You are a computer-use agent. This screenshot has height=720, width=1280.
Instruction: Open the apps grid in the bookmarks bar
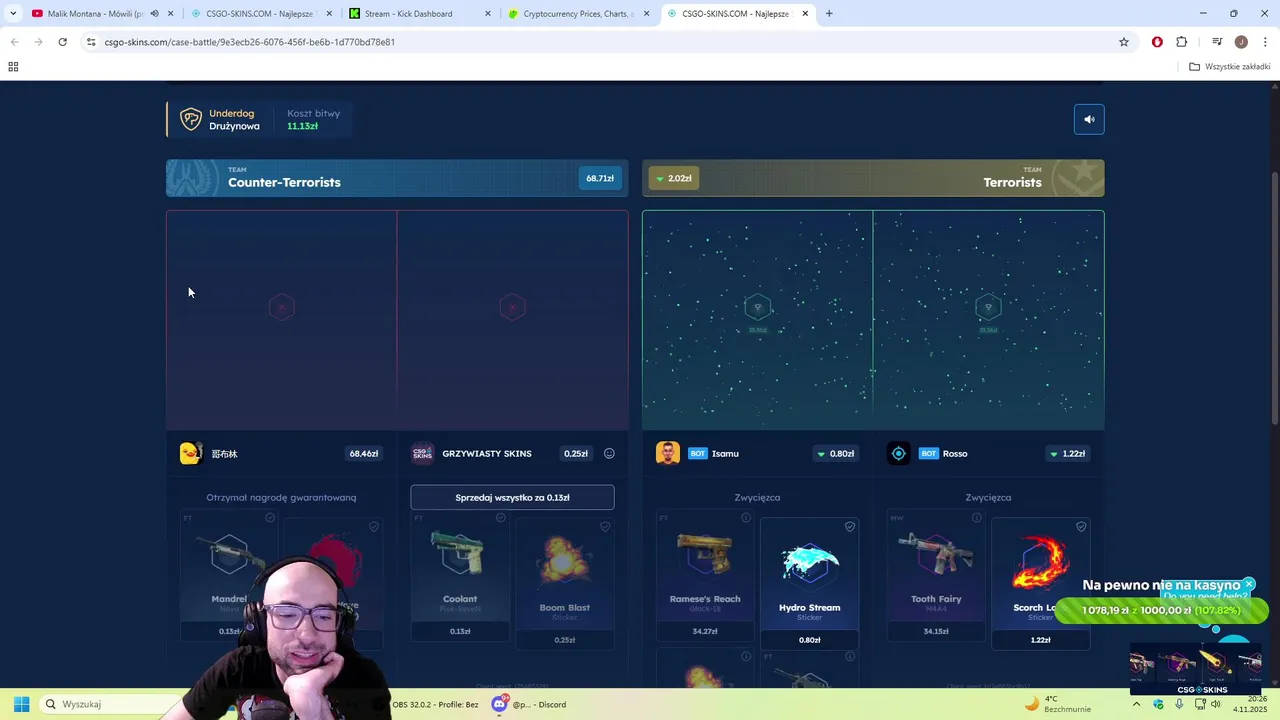pyautogui.click(x=13, y=67)
